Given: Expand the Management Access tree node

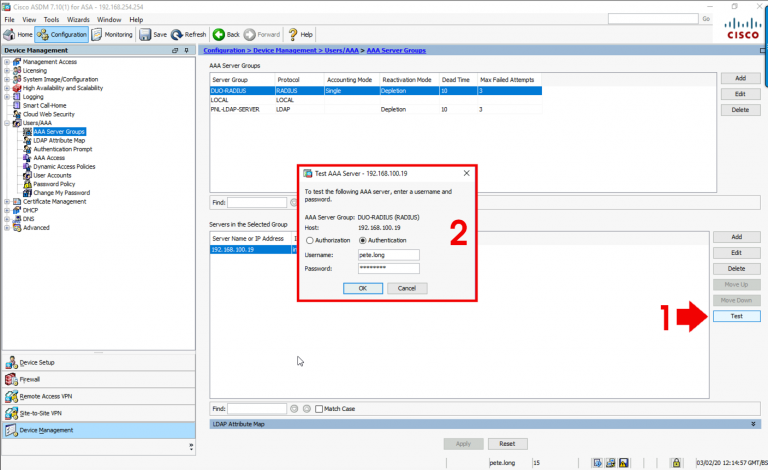Looking at the screenshot, I should (7, 62).
